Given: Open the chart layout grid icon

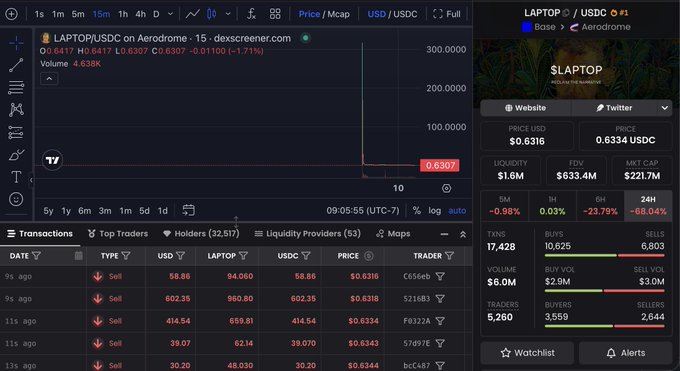Looking at the screenshot, I should pyautogui.click(x=275, y=14).
